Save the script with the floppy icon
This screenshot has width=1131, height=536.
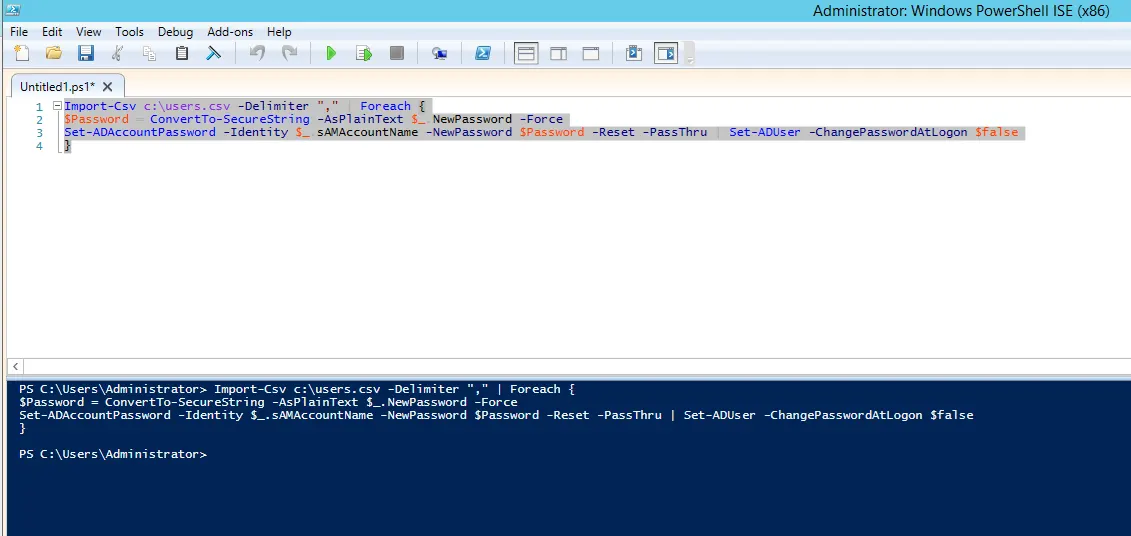[x=86, y=53]
